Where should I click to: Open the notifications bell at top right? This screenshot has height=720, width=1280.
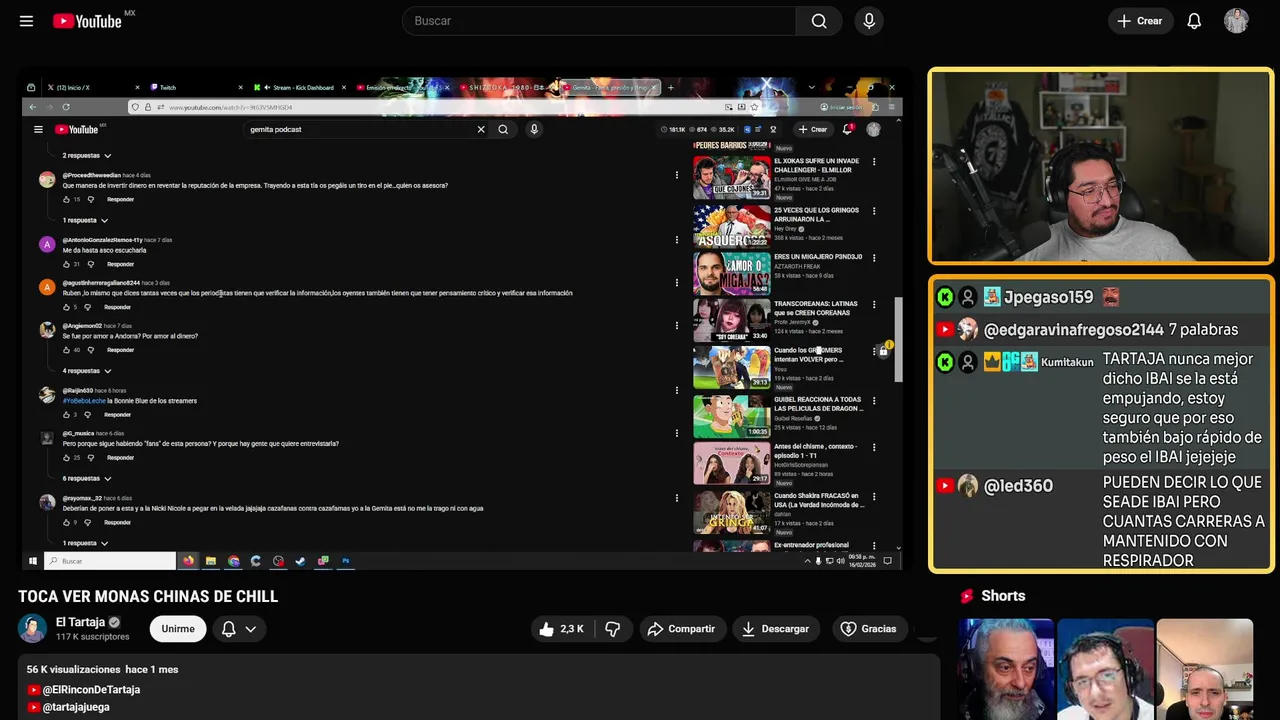click(x=1194, y=21)
